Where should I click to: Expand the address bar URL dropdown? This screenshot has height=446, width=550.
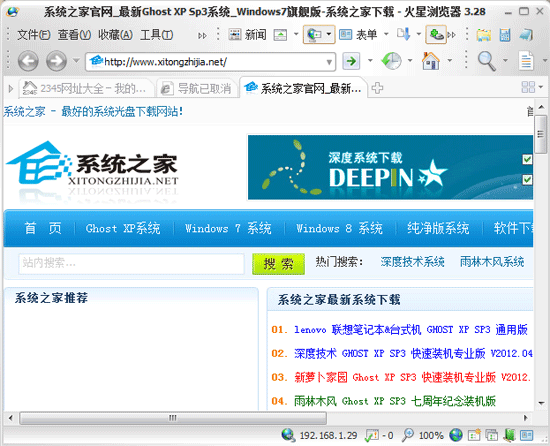tap(329, 62)
